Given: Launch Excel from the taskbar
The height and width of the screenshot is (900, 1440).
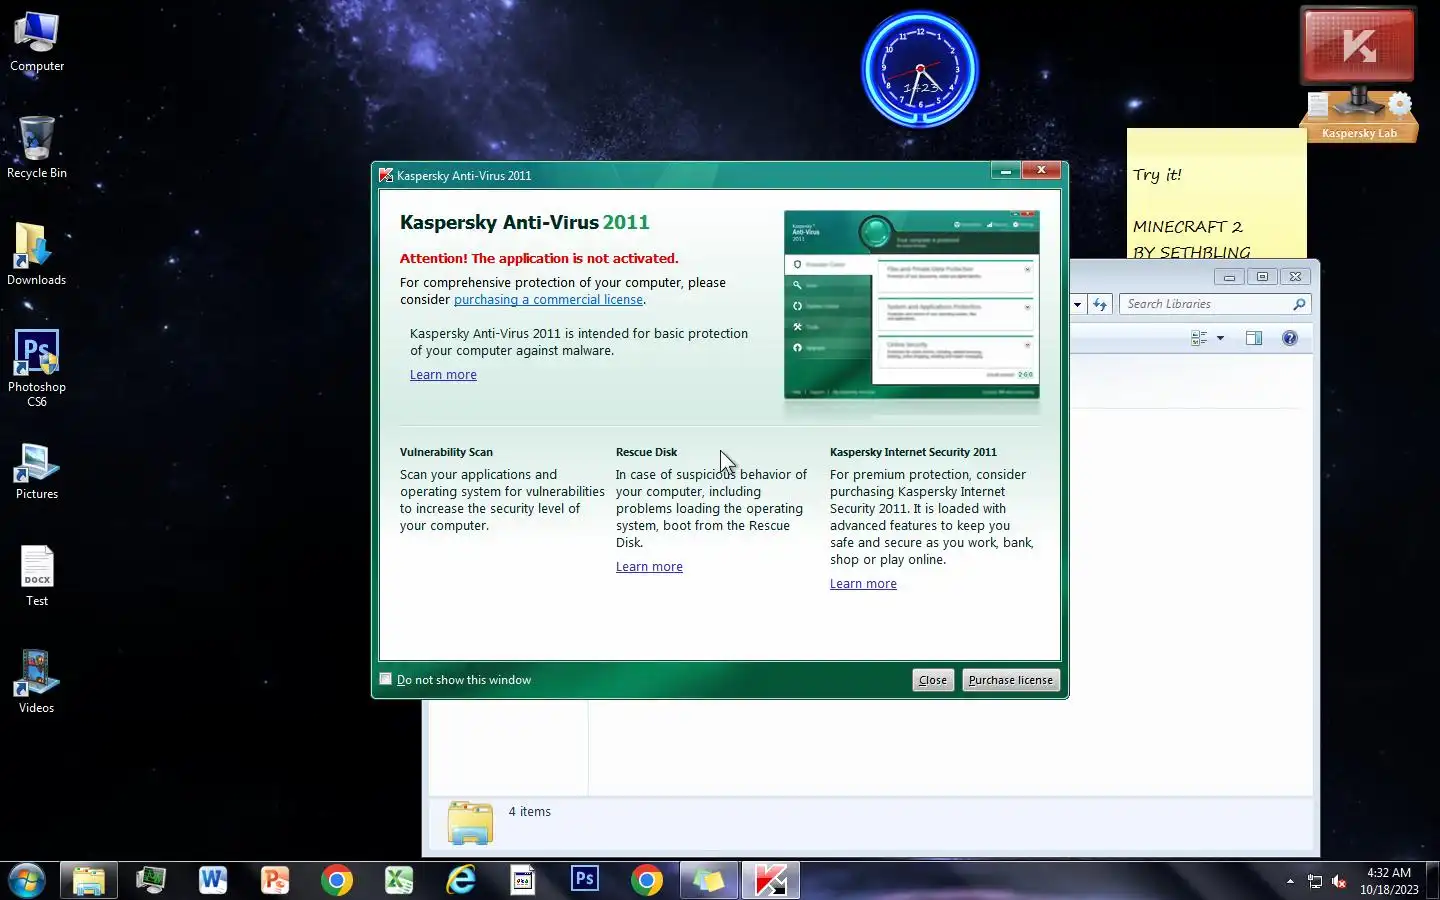Looking at the screenshot, I should click(399, 881).
